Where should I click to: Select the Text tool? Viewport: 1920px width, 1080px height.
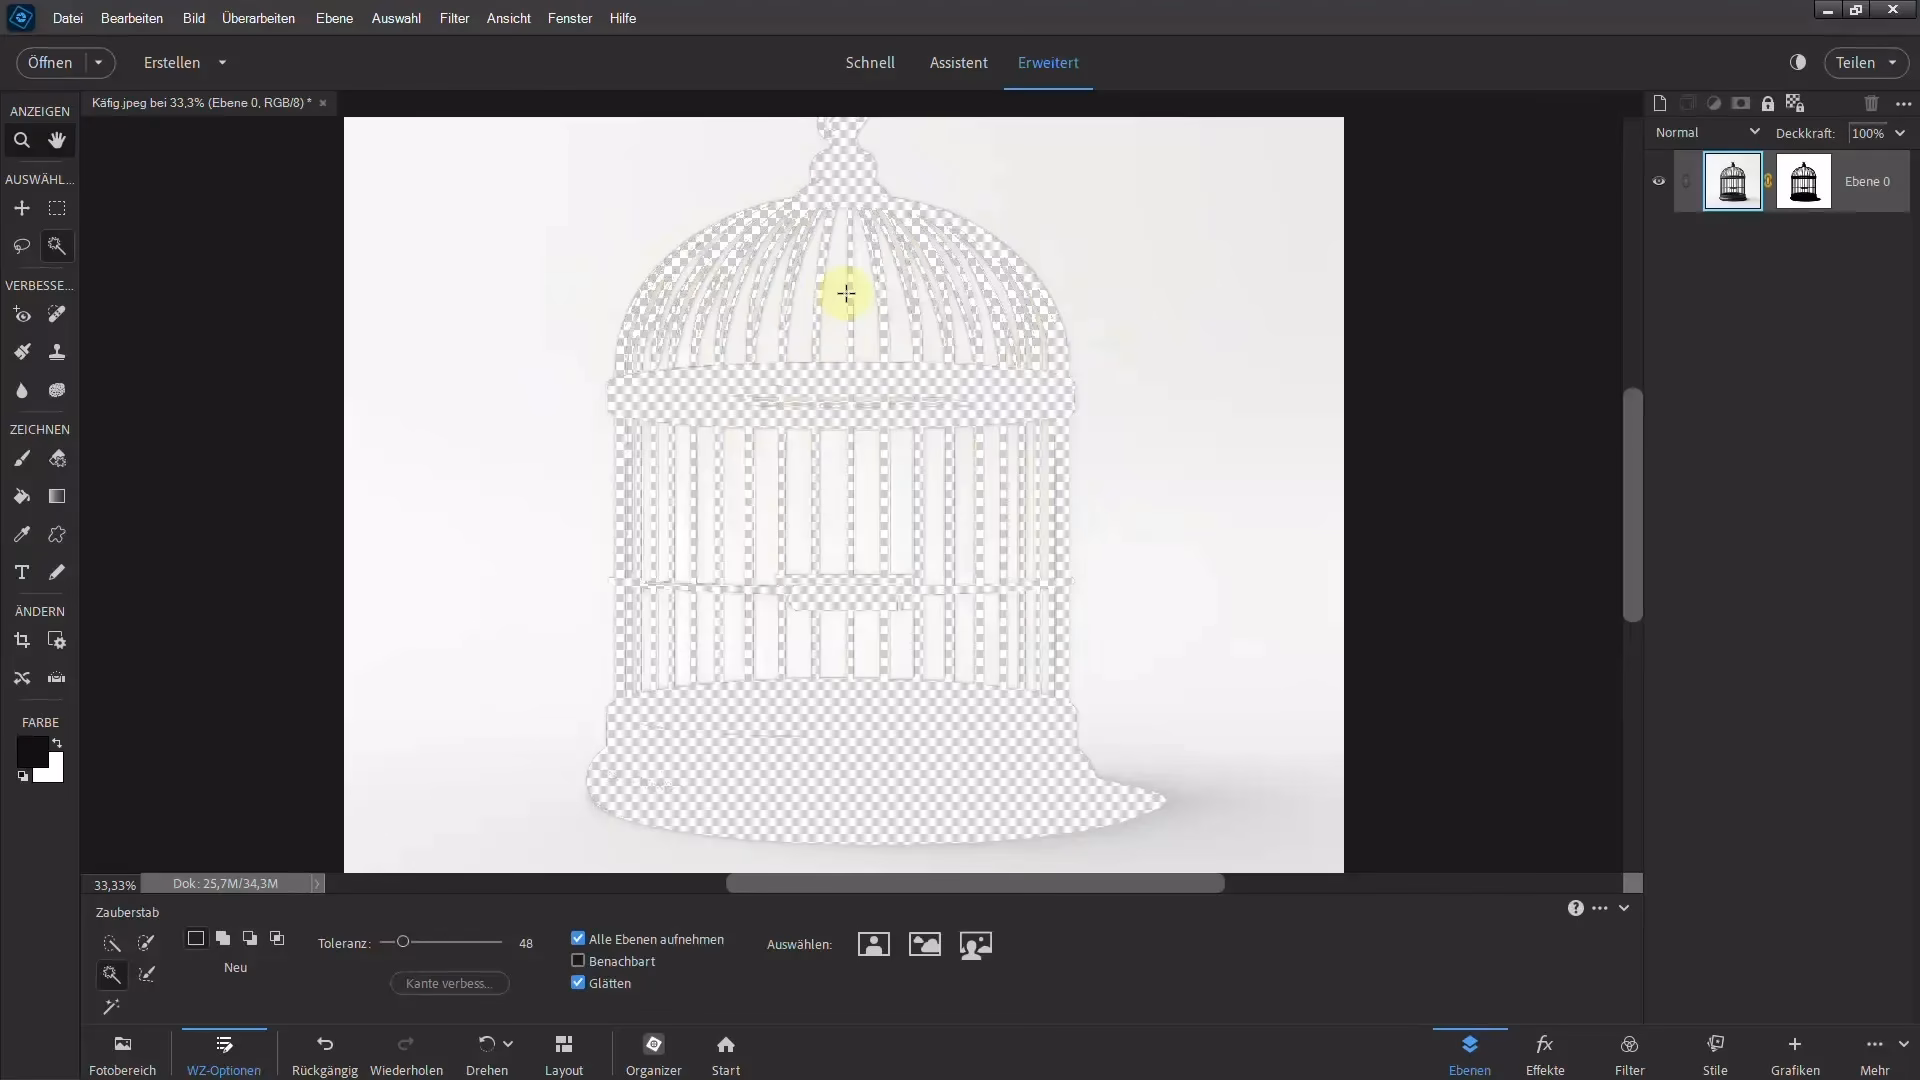tap(21, 572)
